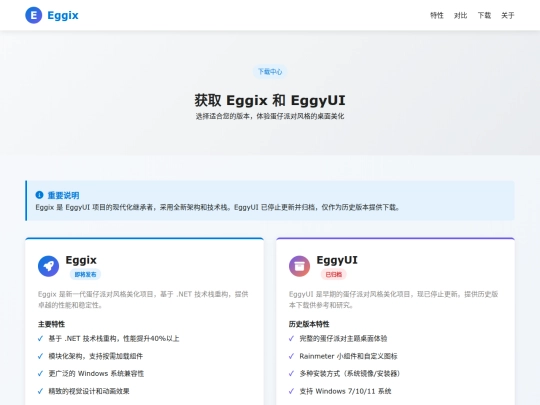
Task: Click the 即将发布 status badge
Action: 85,274
